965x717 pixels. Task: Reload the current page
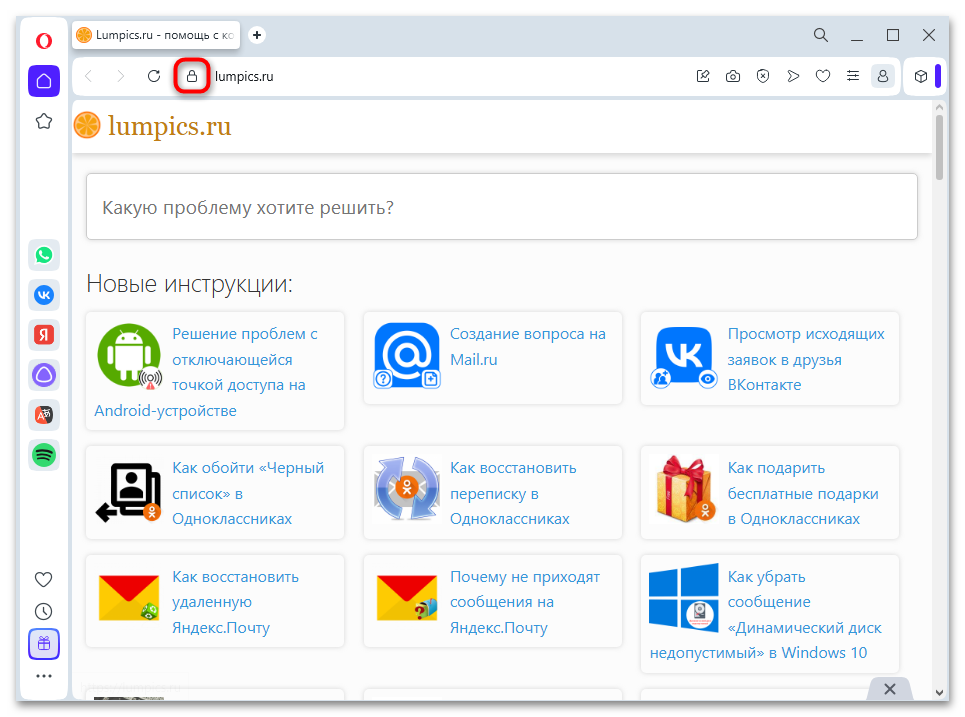154,76
